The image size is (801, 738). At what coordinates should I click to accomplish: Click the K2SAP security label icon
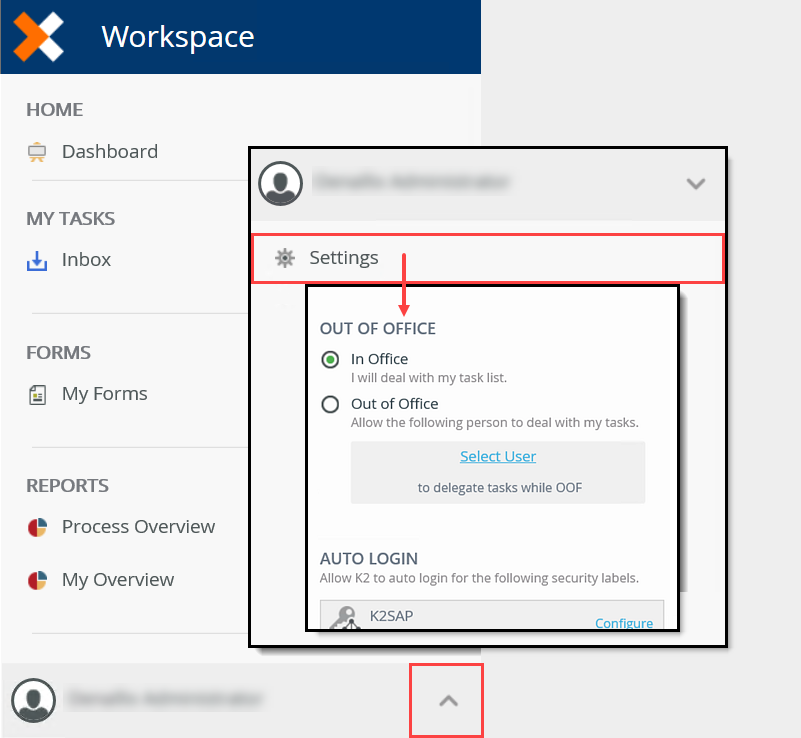click(343, 615)
